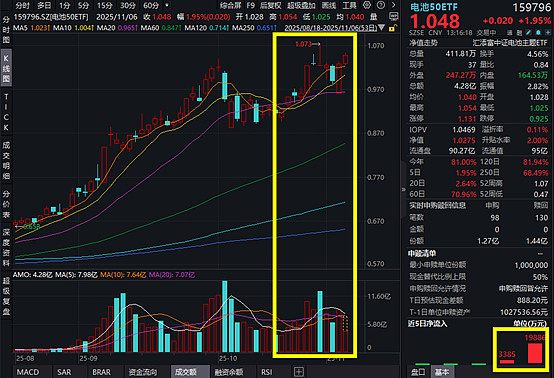The width and height of the screenshot is (554, 378).
Task: Add a new indicator with plus box icon
Action: (299, 372)
